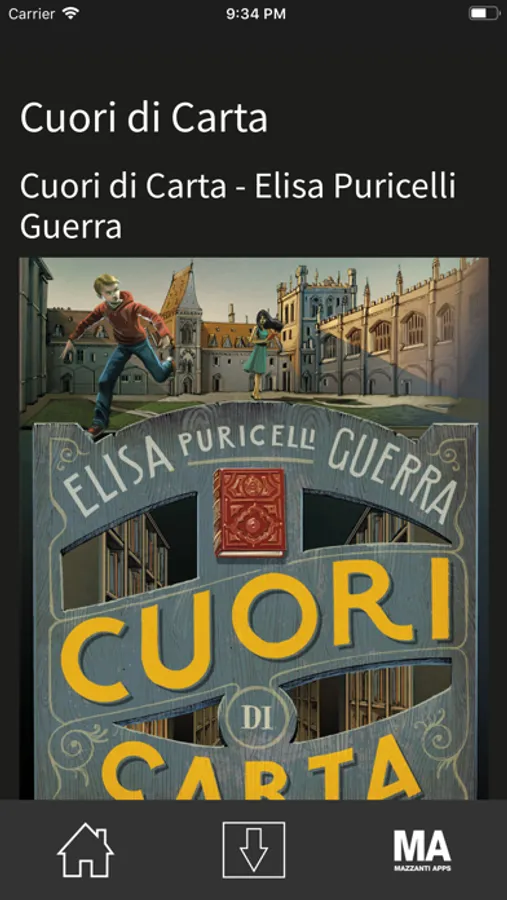The image size is (507, 900).
Task: Open the book cover image
Action: pos(254,528)
